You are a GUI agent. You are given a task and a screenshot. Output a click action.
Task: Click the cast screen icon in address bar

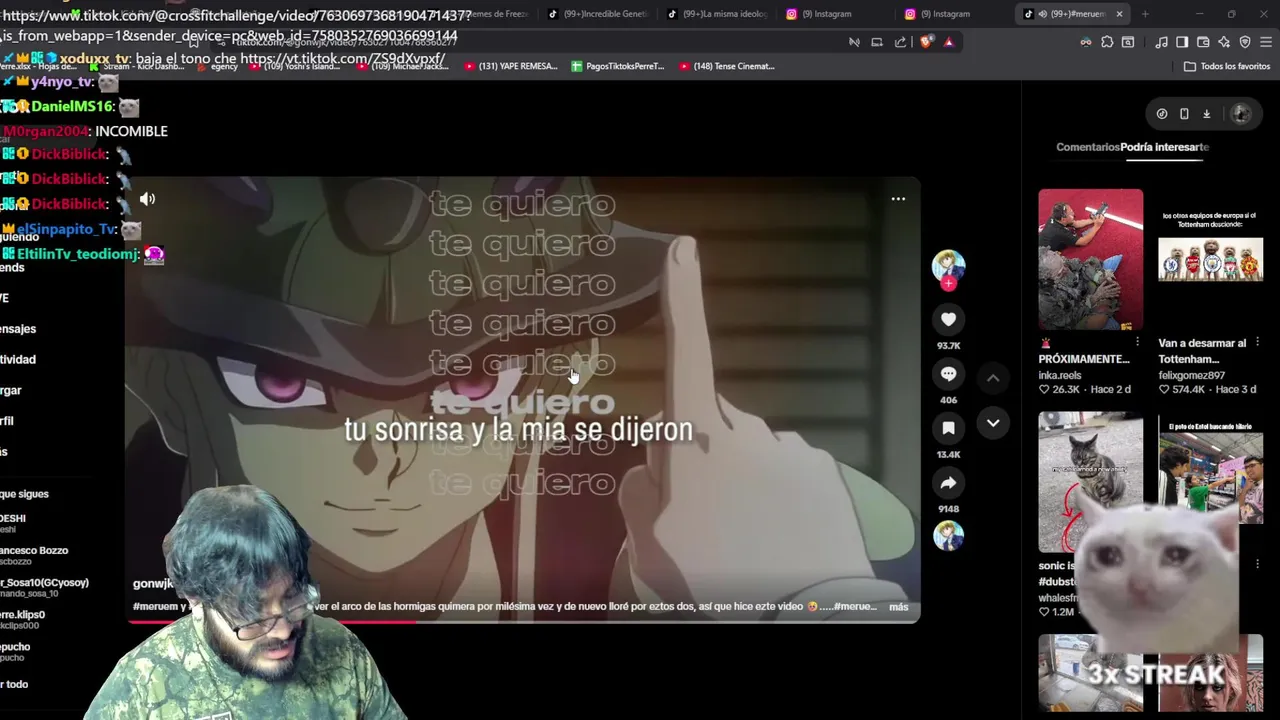(877, 42)
